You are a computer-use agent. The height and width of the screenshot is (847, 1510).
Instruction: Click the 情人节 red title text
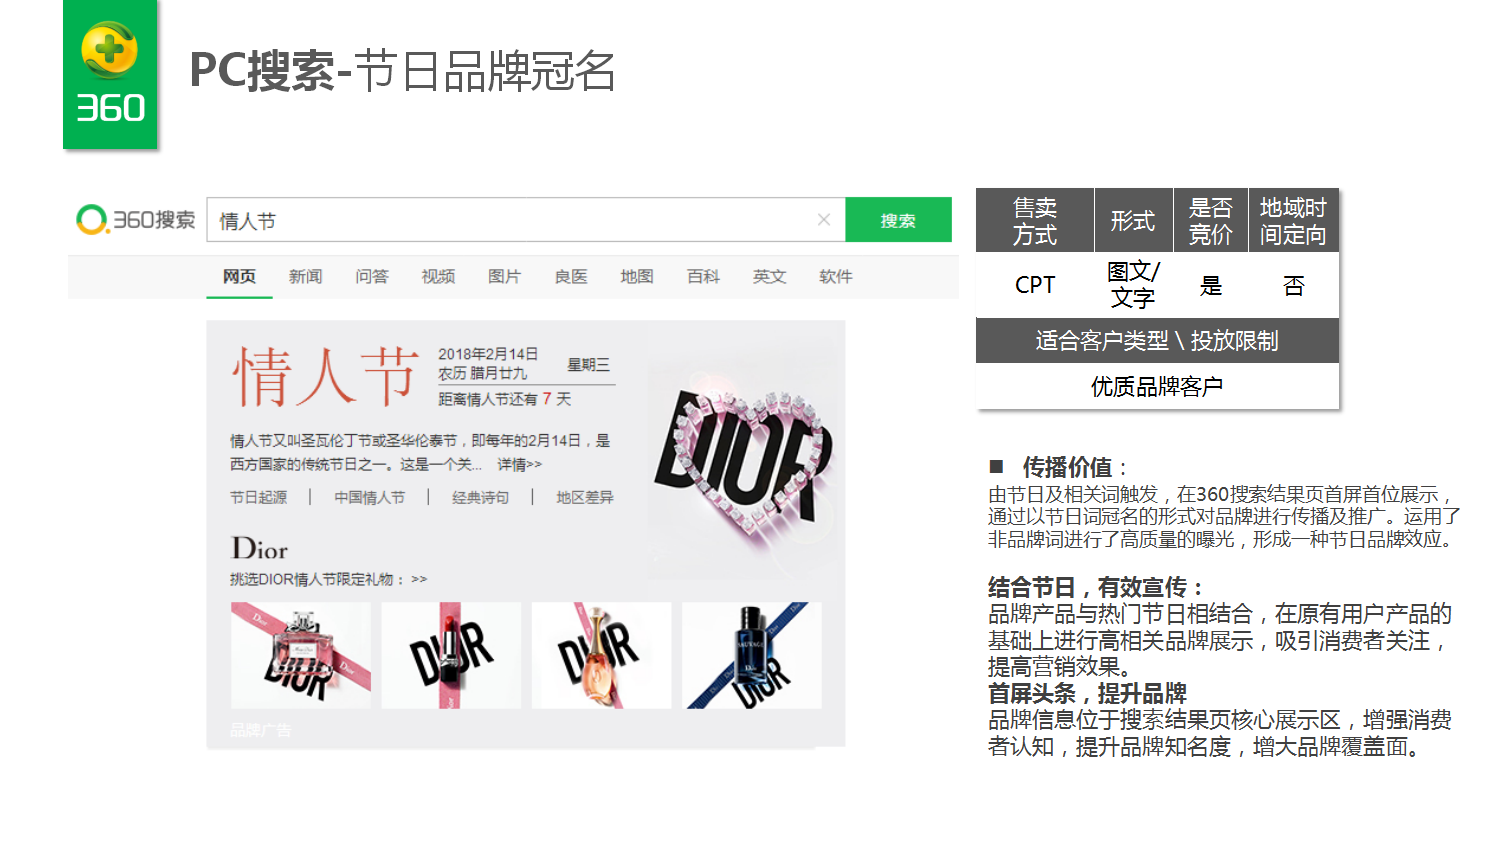[x=326, y=377]
